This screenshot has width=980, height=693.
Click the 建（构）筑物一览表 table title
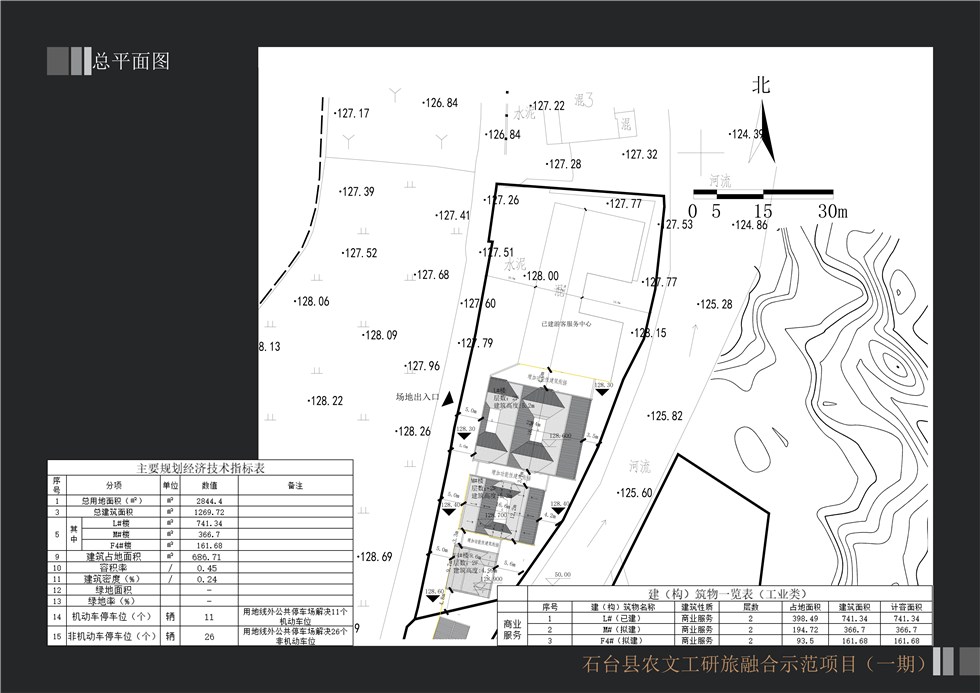tap(715, 594)
